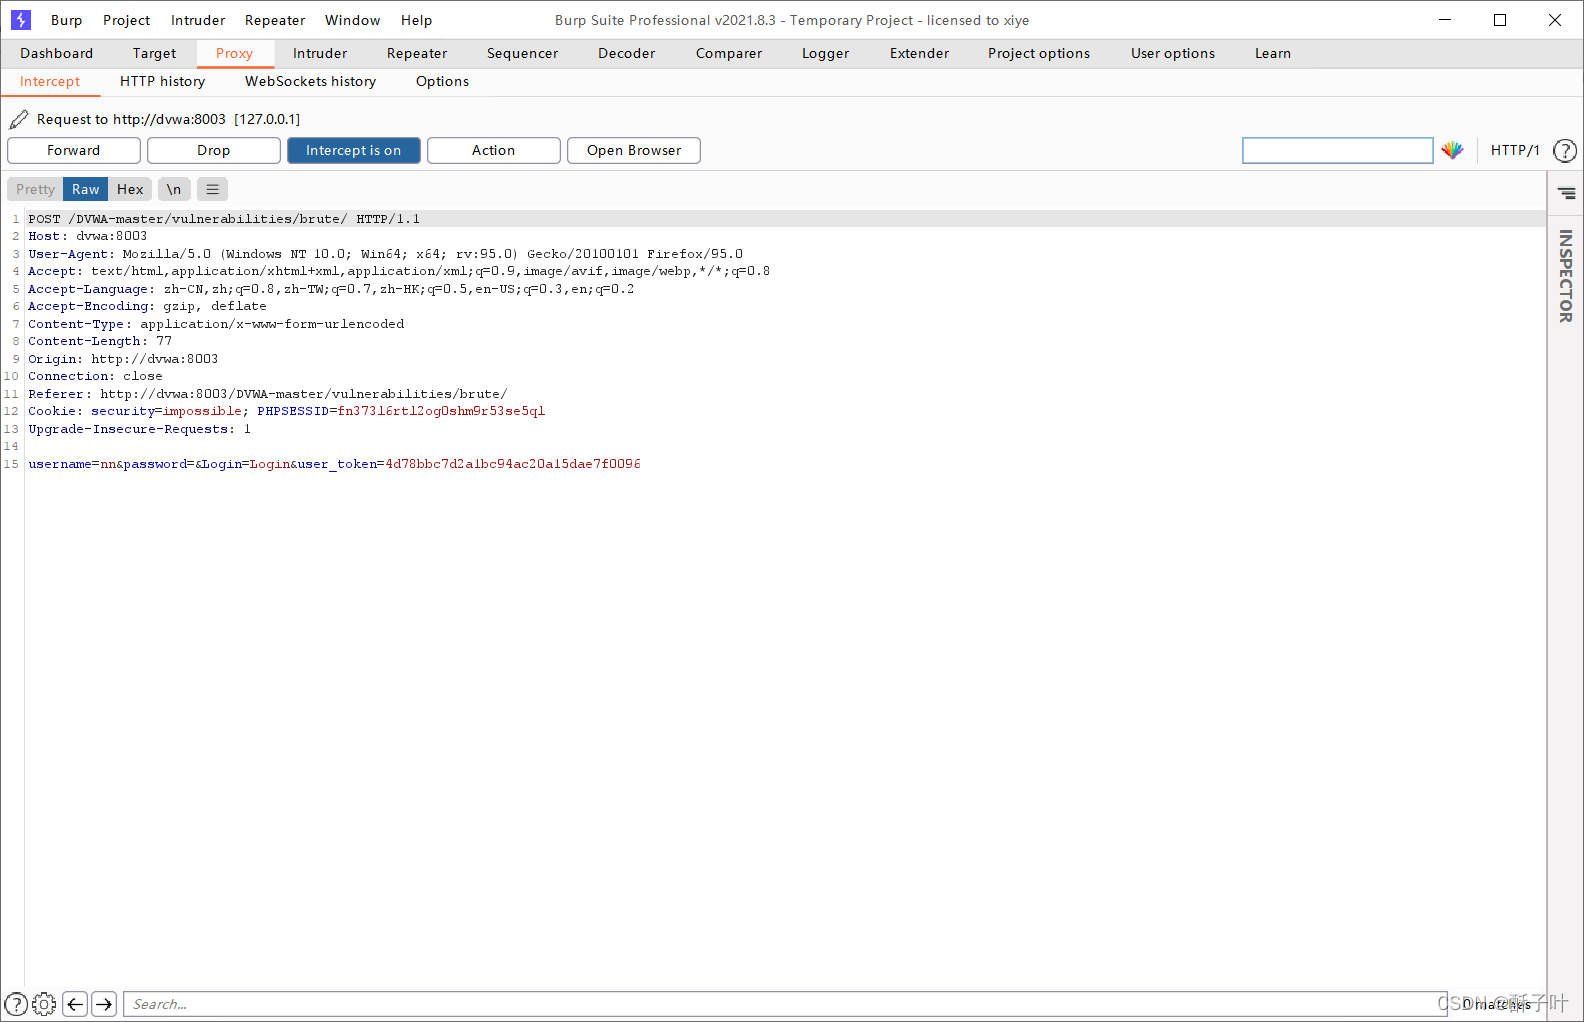Screen dimensions: 1584x1022
Task: Click the colorful highlight picker icon
Action: pyautogui.click(x=1452, y=150)
